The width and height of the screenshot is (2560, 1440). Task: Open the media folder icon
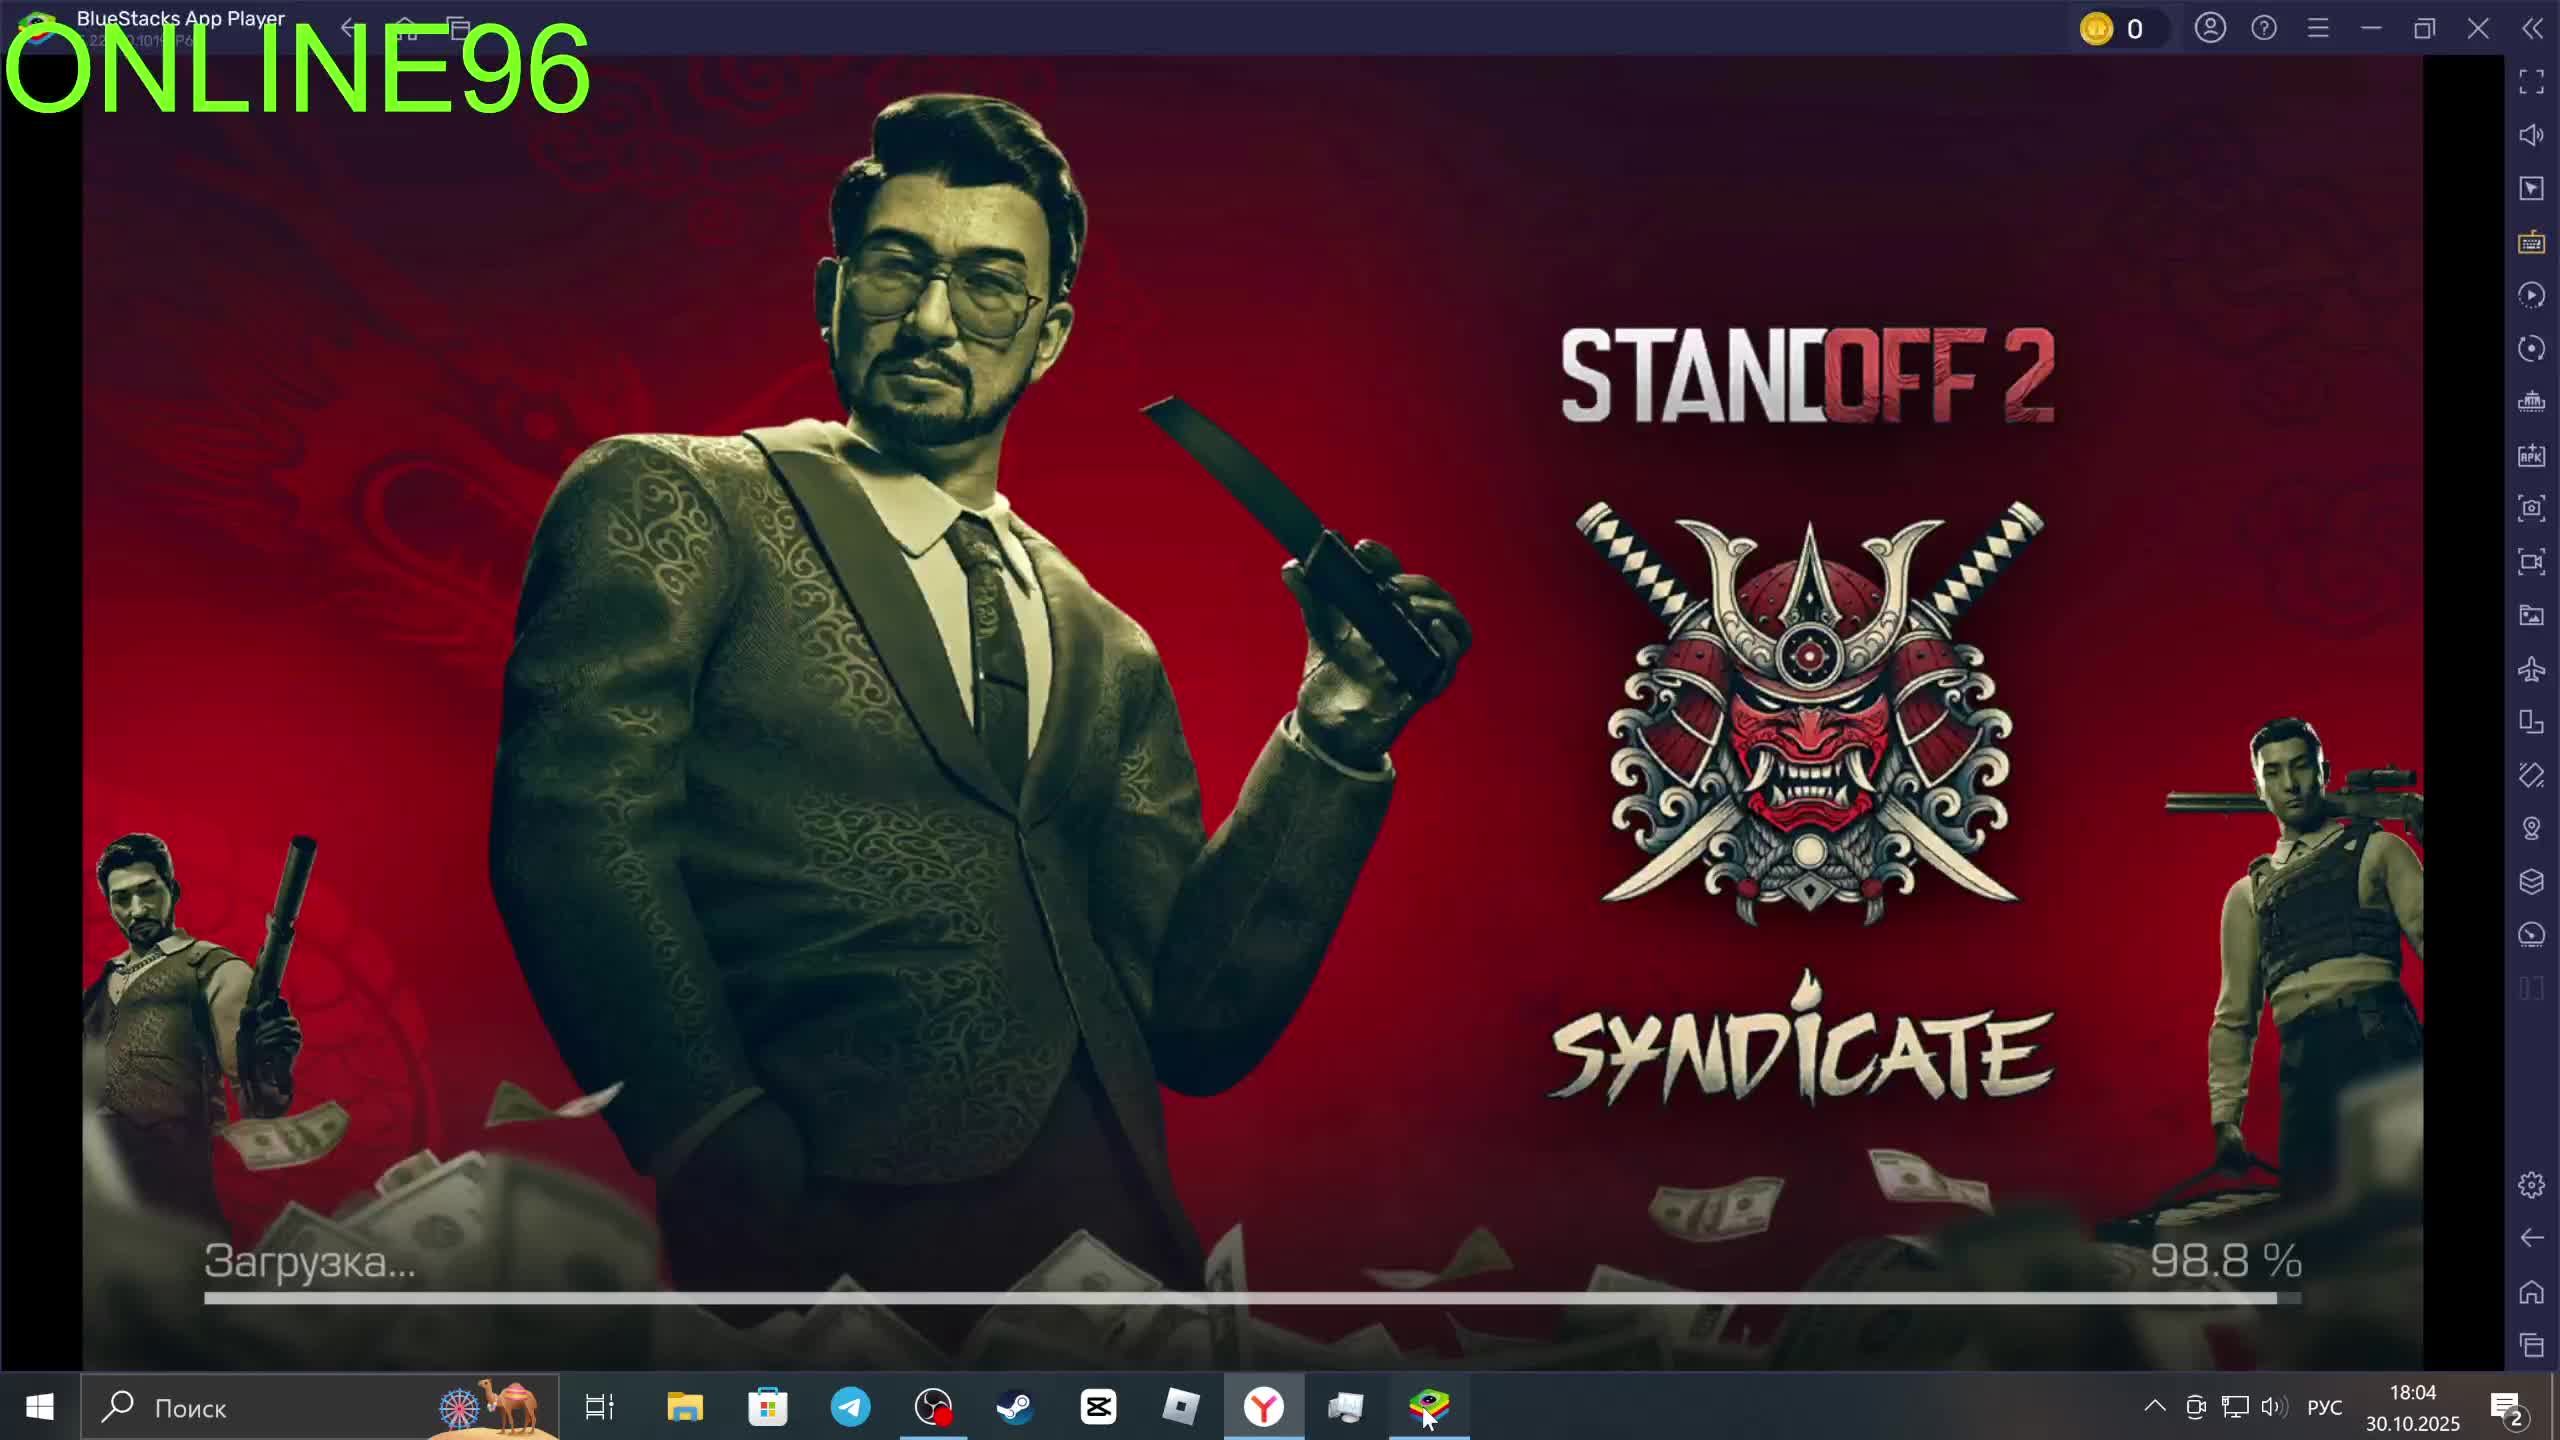coord(2531,615)
